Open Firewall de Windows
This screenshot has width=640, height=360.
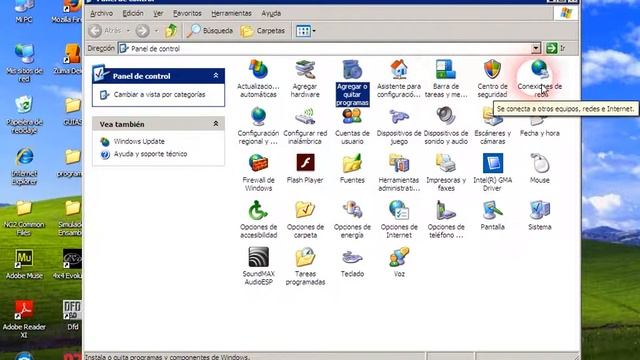[x=258, y=173]
